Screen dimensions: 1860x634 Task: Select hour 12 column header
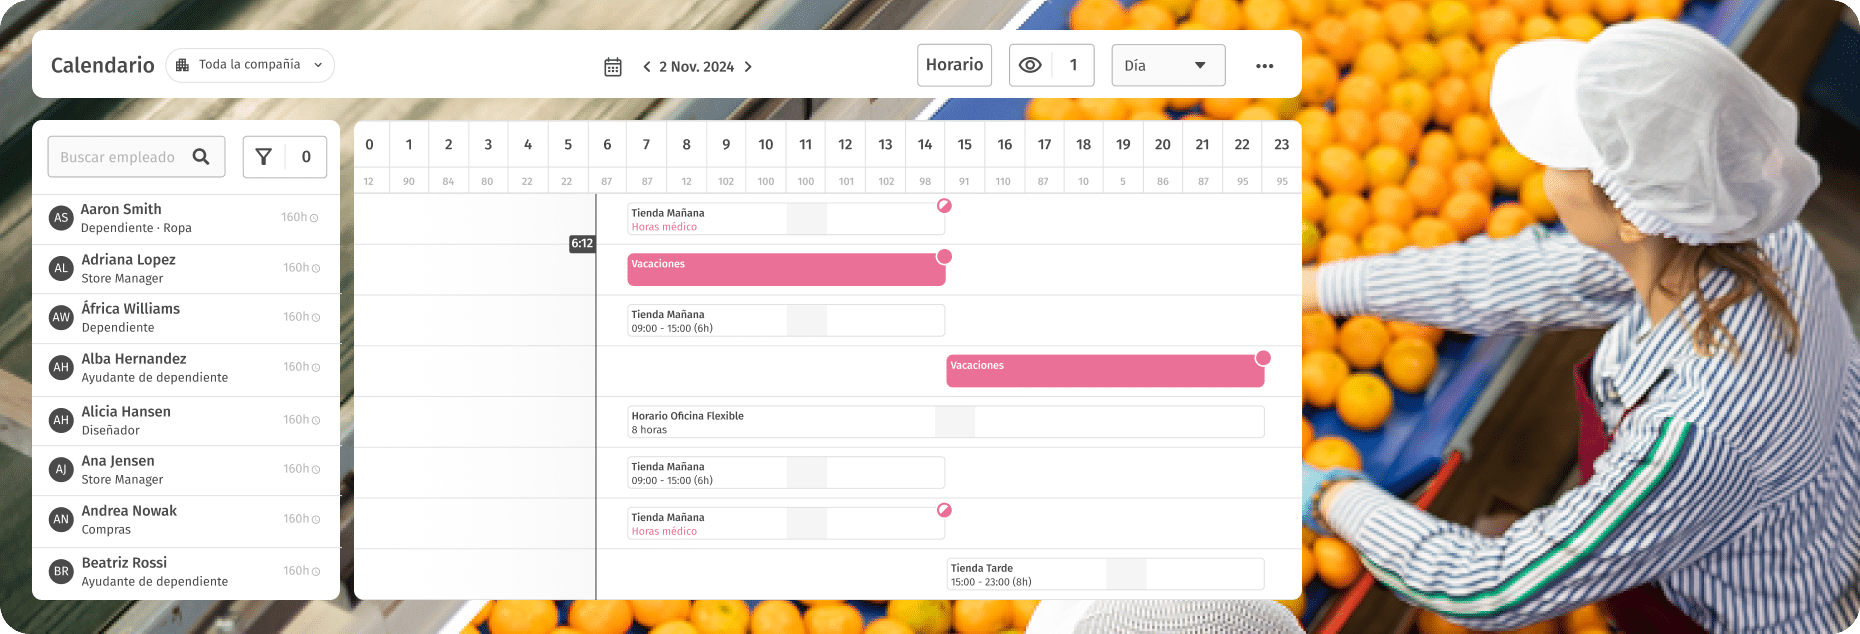pos(845,145)
